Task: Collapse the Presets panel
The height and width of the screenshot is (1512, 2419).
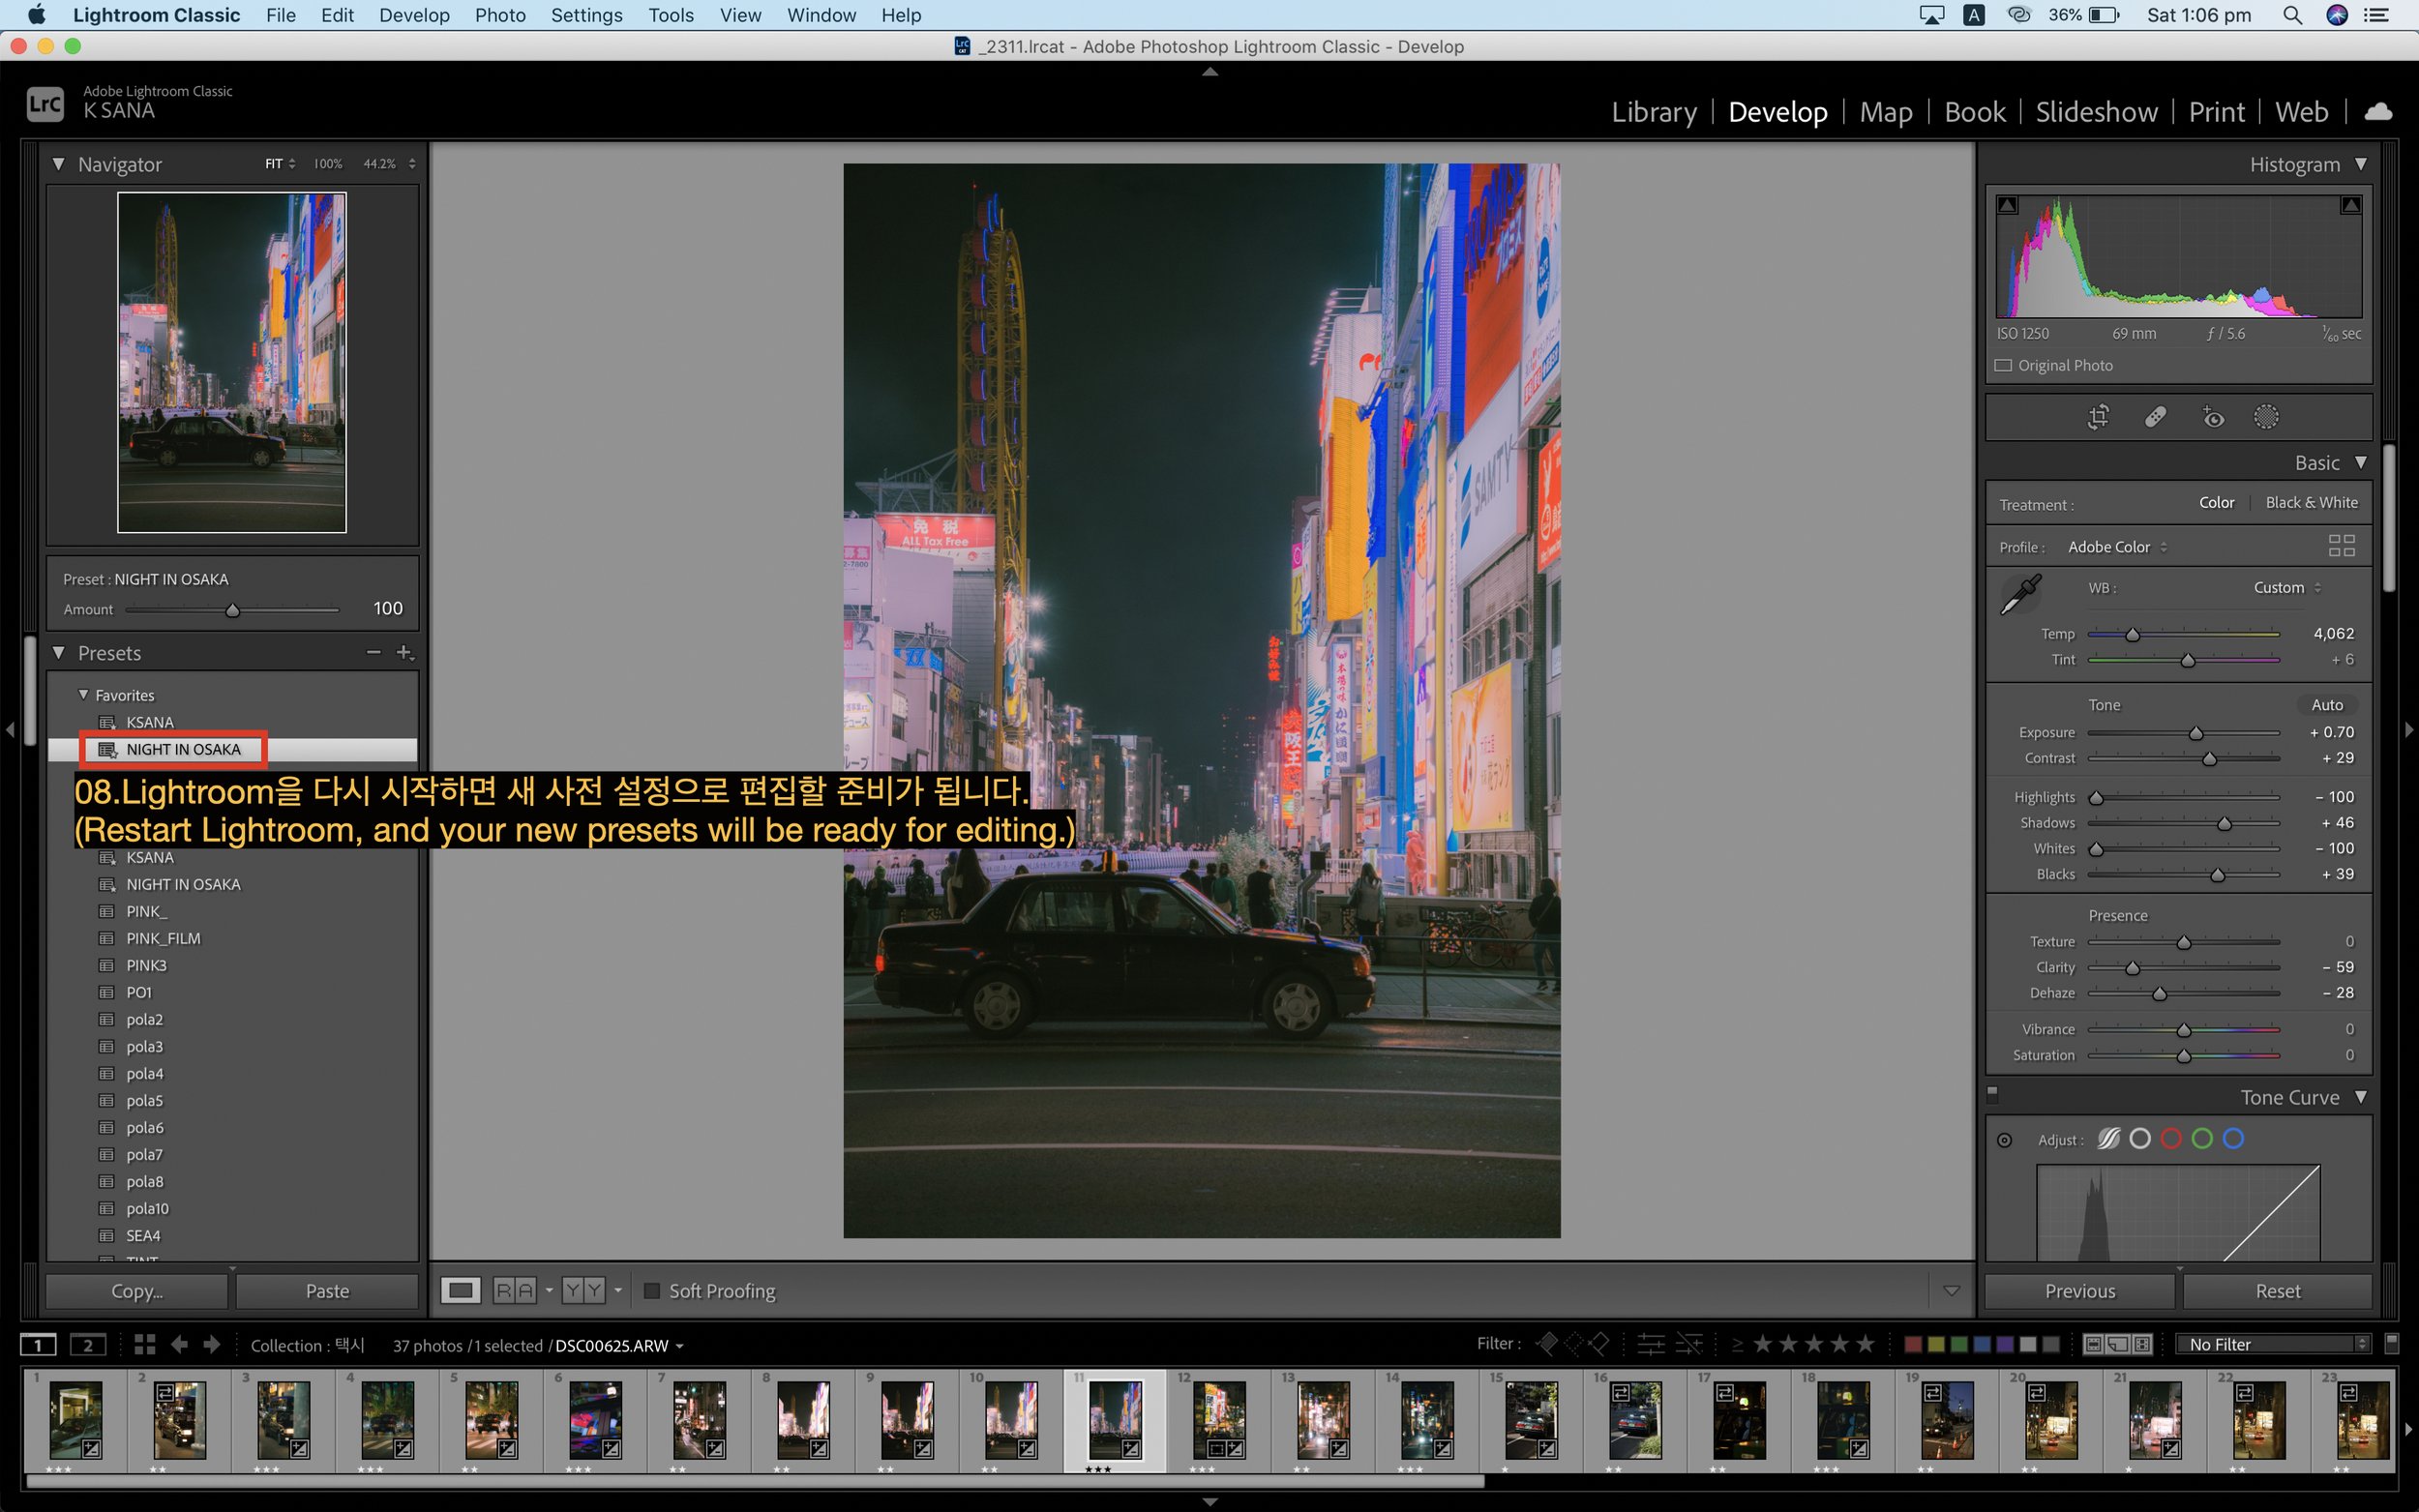Action: click(58, 652)
